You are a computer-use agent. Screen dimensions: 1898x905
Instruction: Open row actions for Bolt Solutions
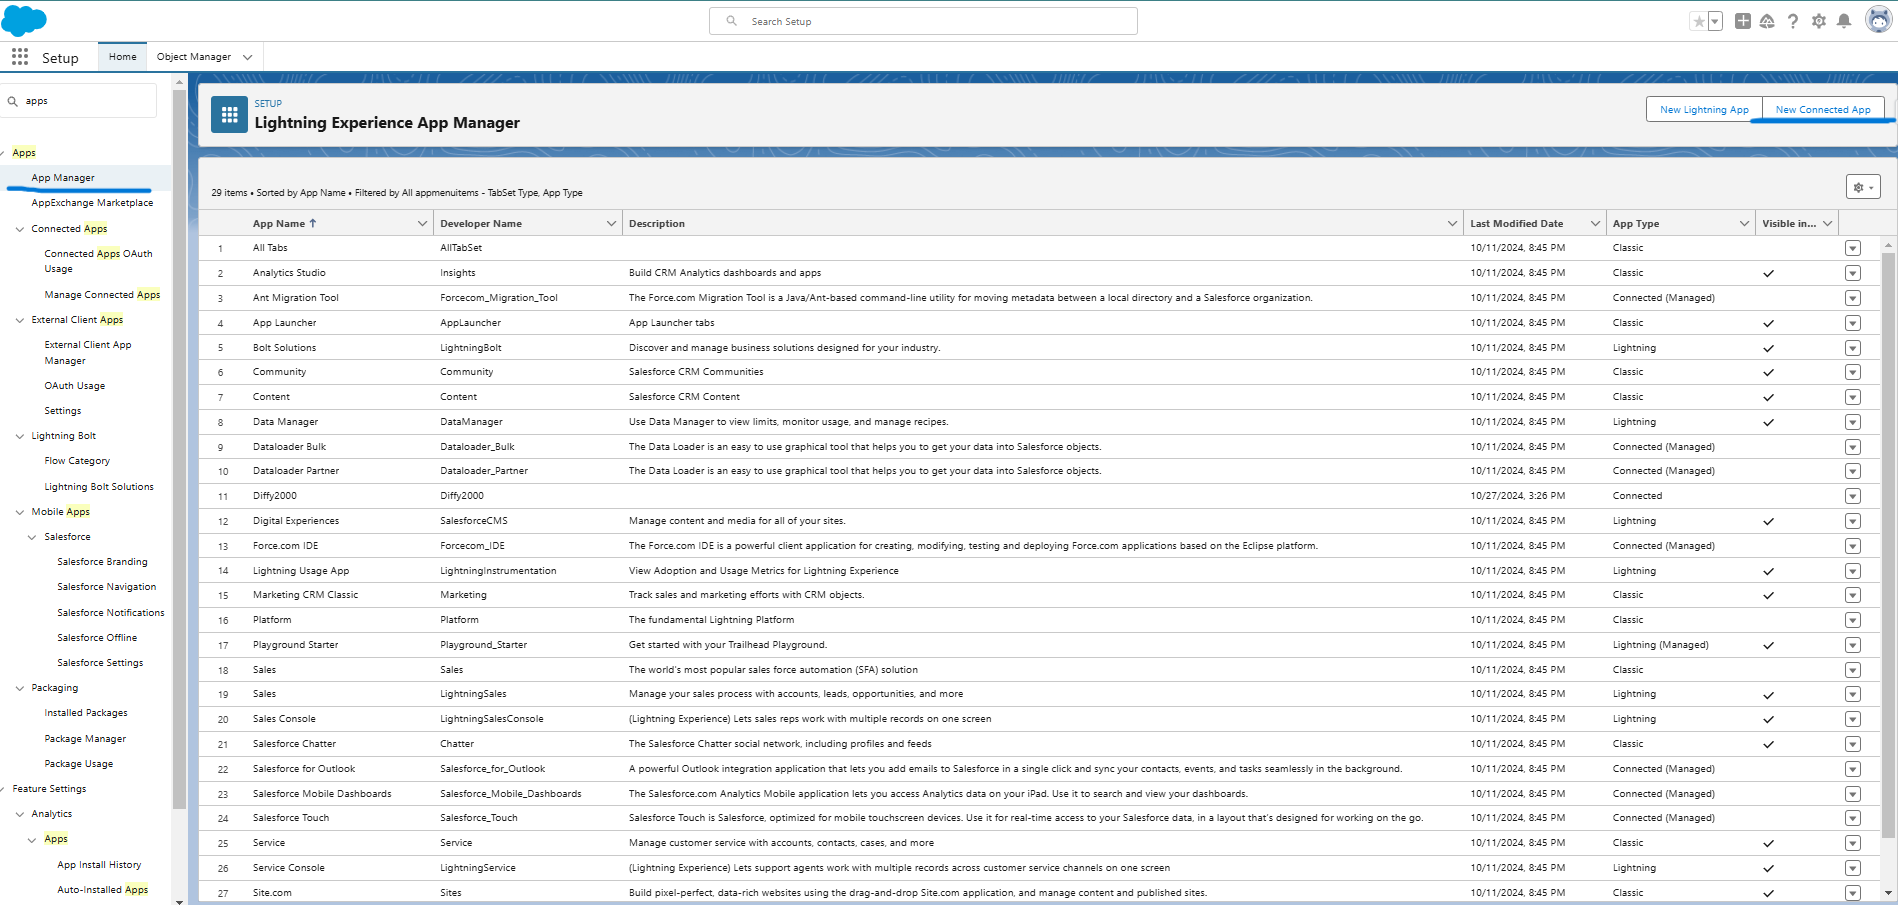(x=1852, y=348)
